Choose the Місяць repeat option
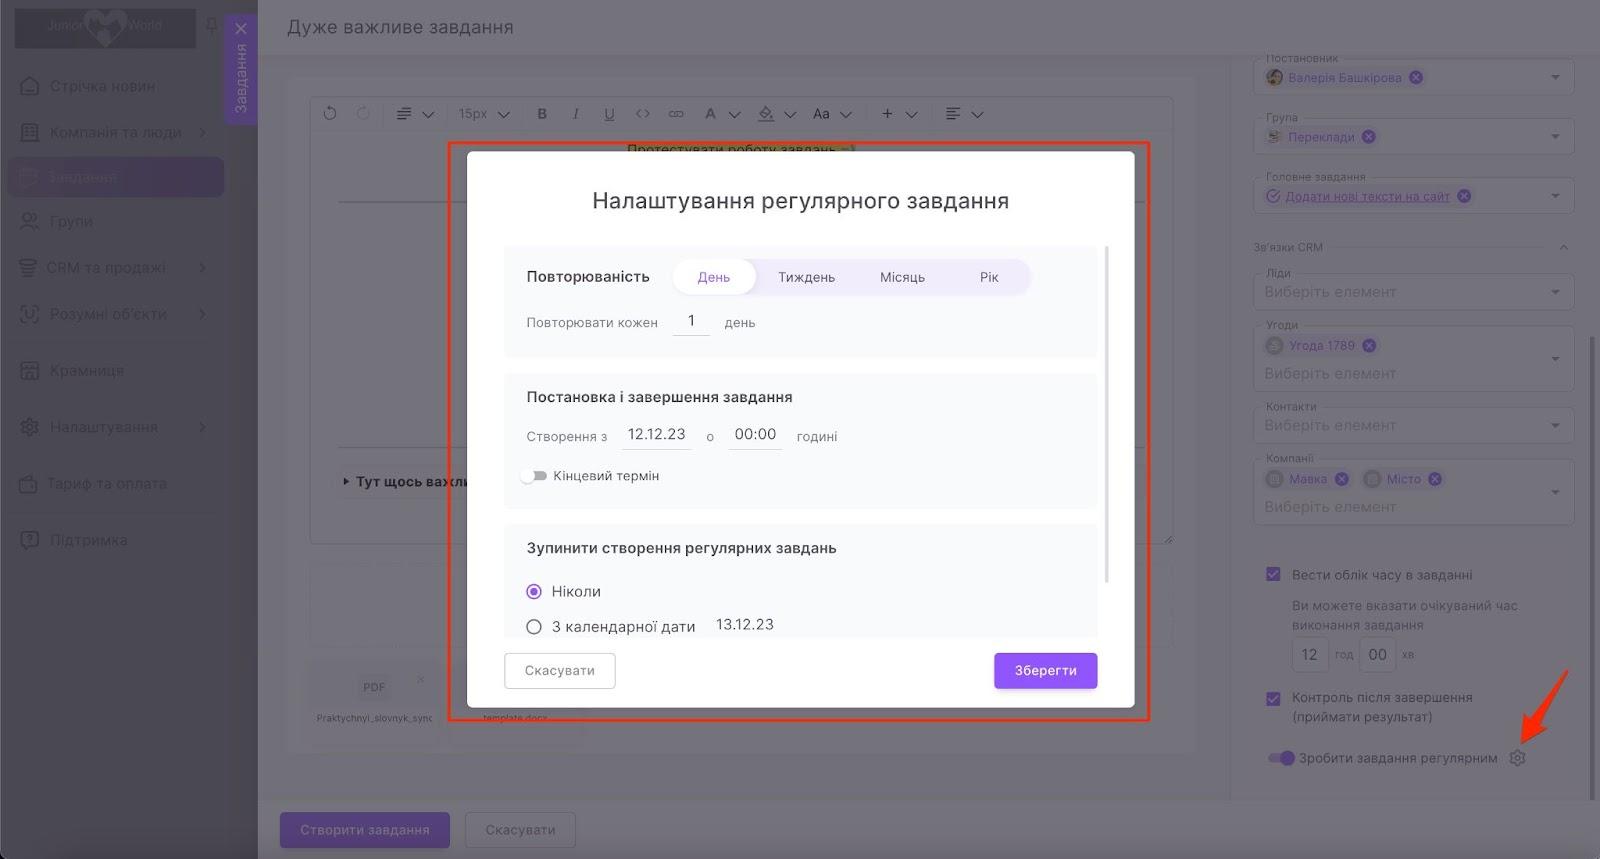The width and height of the screenshot is (1600, 859). click(902, 277)
